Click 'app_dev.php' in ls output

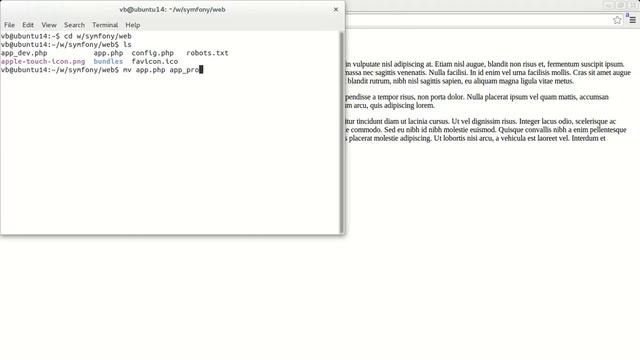[24, 53]
